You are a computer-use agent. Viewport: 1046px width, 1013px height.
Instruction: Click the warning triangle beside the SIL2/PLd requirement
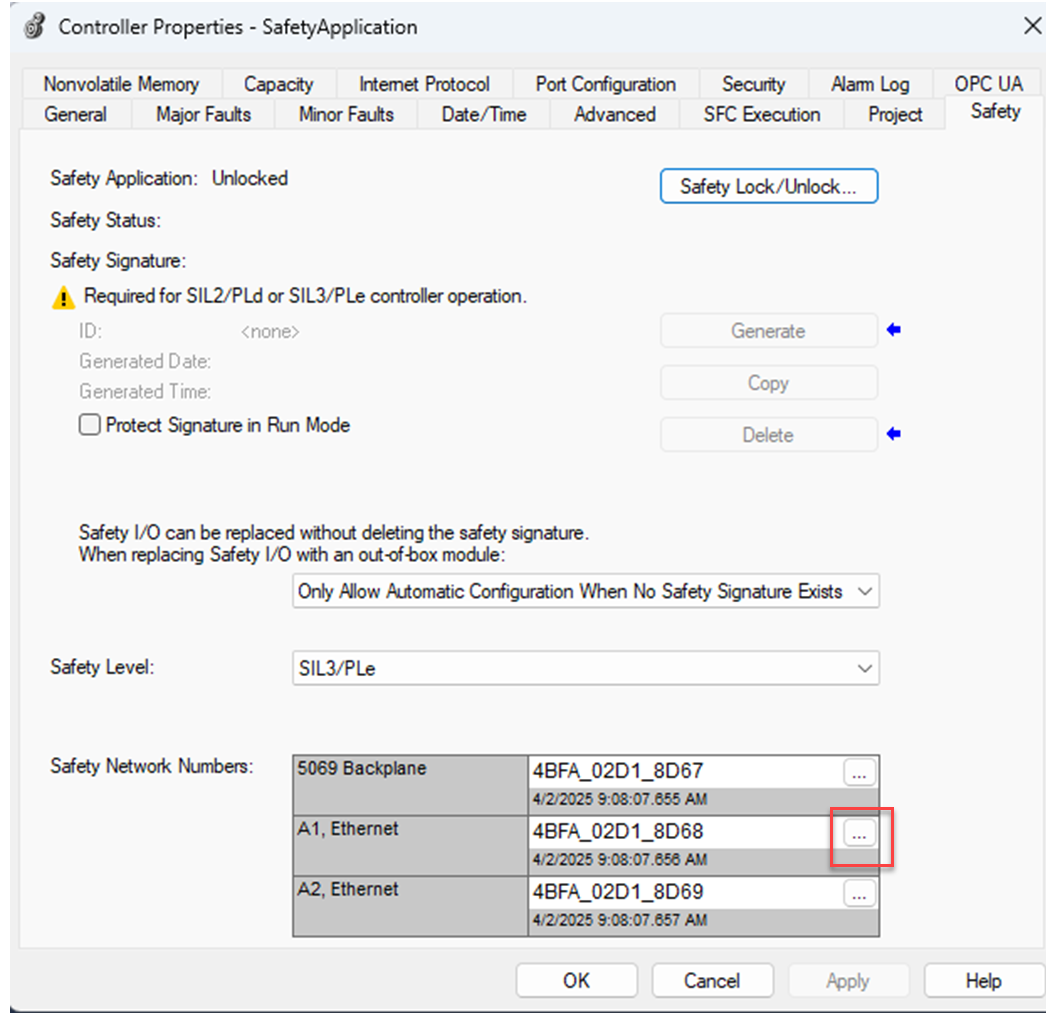(62, 298)
